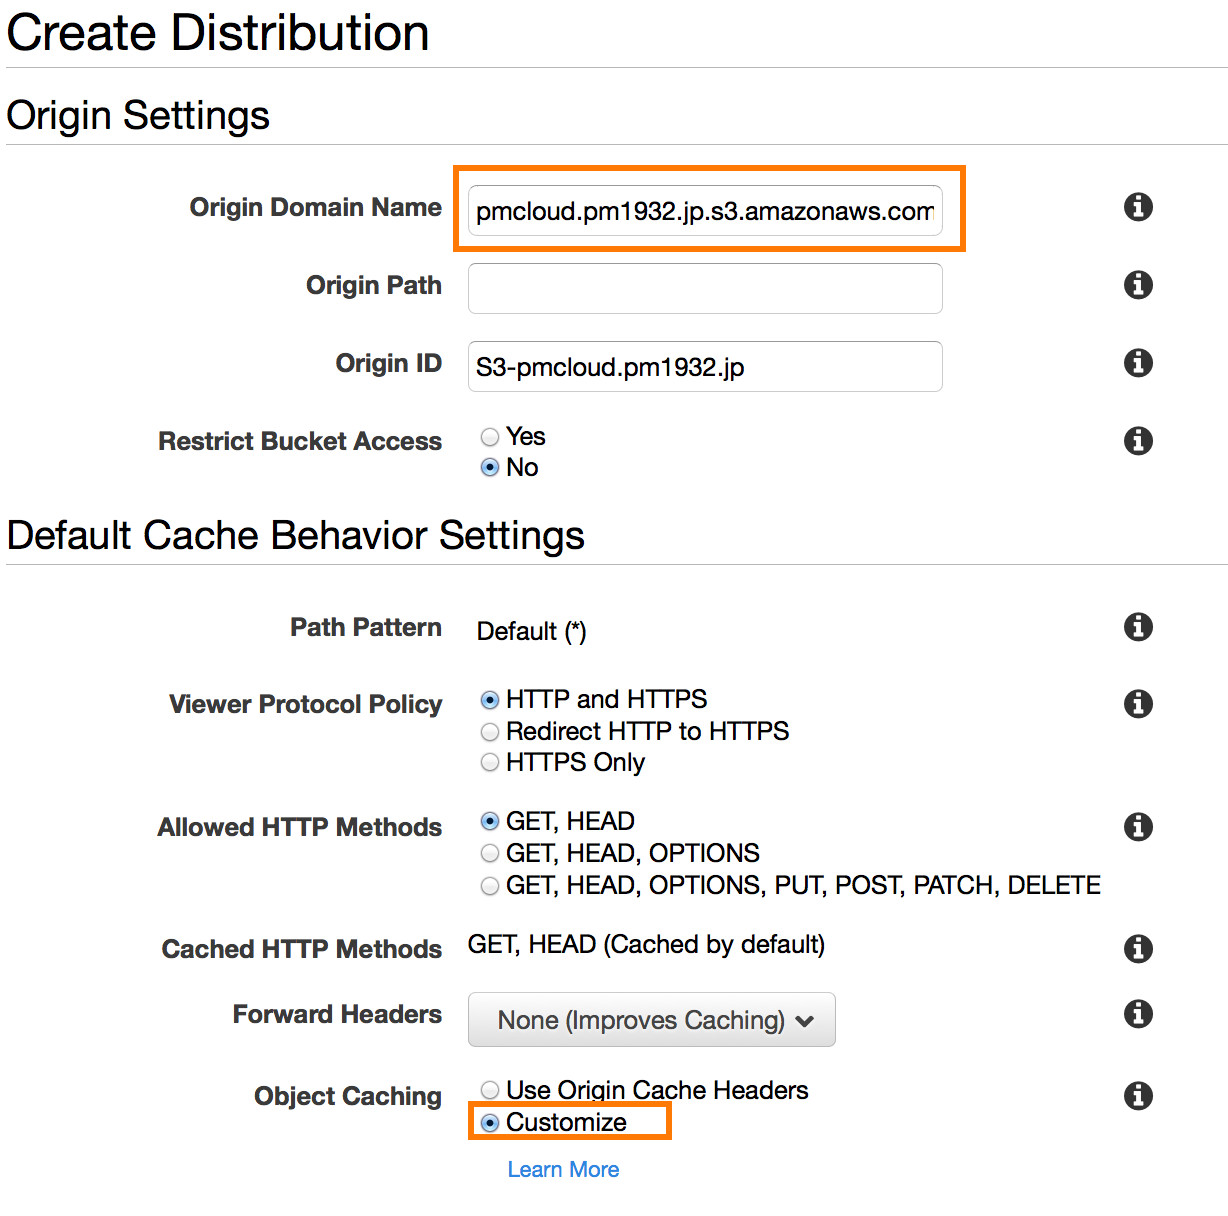Open the Learn More link
Screen dimensions: 1228x1216
(563, 1170)
